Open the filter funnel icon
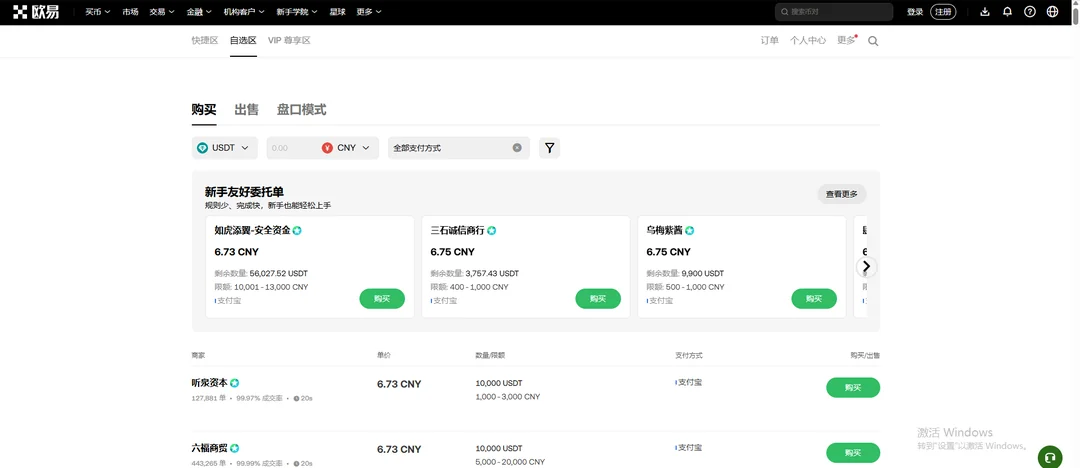The height and width of the screenshot is (468, 1080). point(549,147)
